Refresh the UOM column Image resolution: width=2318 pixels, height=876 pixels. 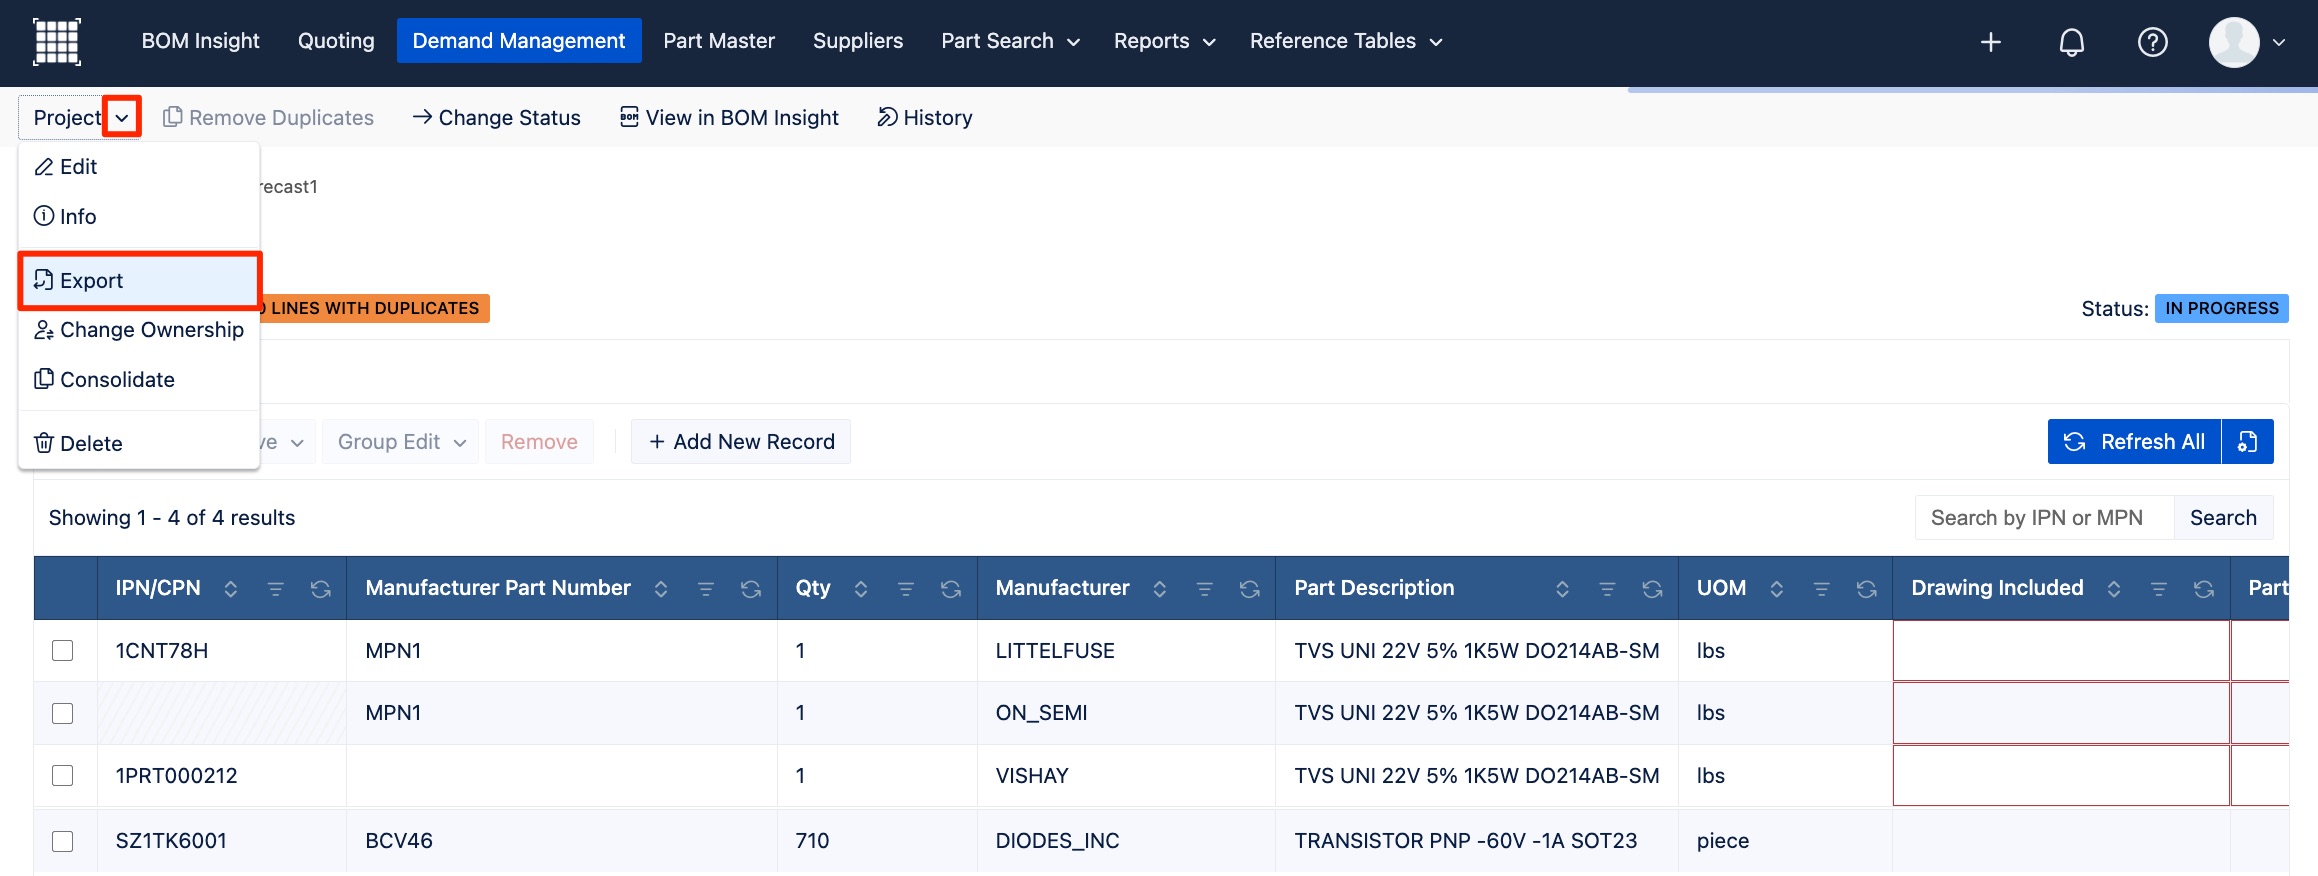(x=1866, y=589)
